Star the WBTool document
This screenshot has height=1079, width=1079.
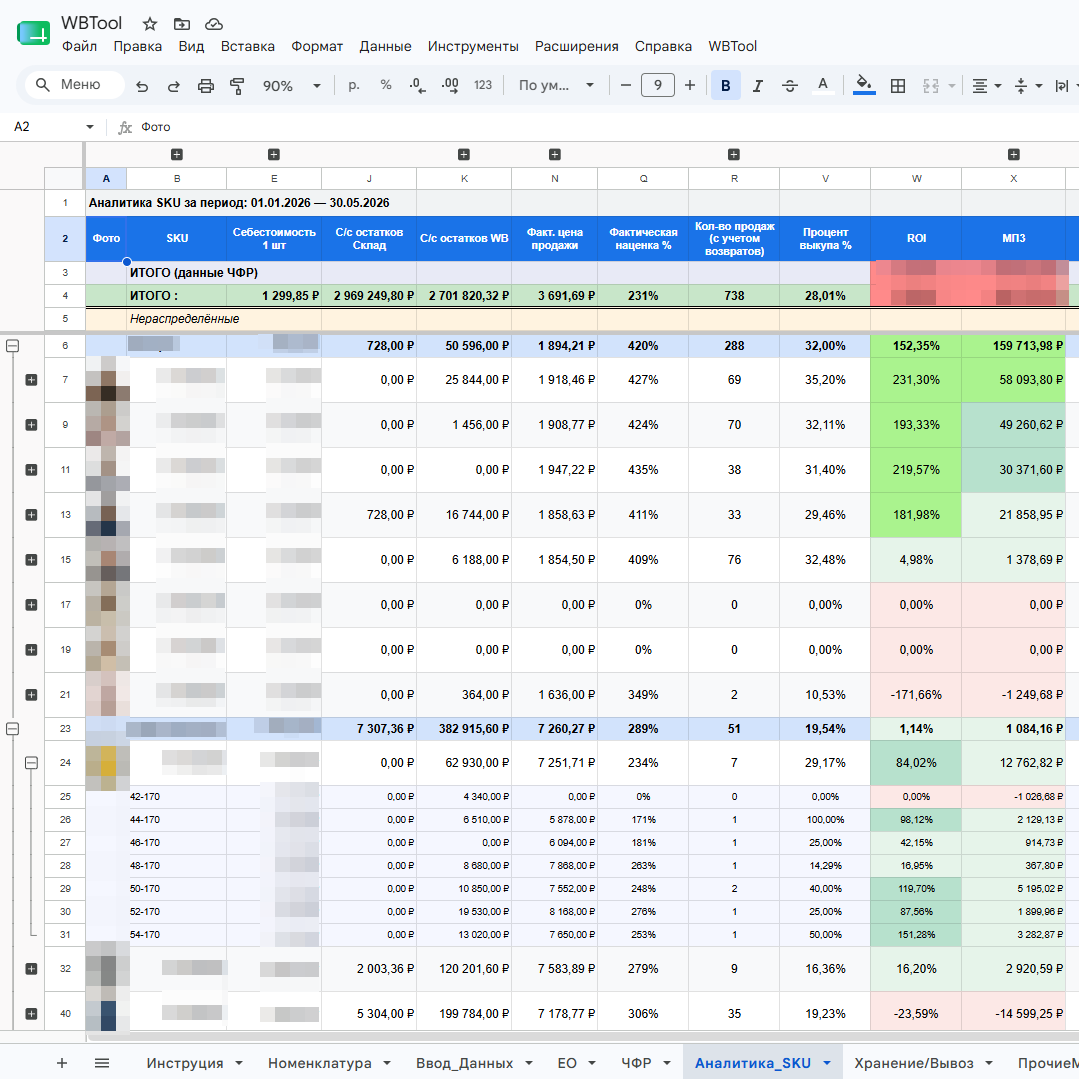point(149,24)
